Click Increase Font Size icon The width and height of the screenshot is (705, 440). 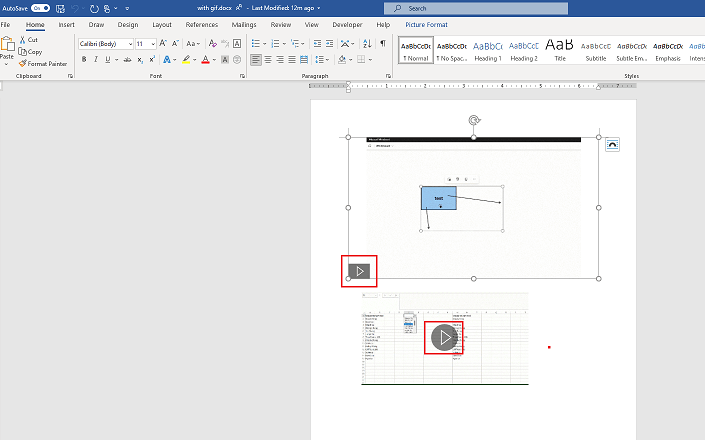[x=163, y=44]
